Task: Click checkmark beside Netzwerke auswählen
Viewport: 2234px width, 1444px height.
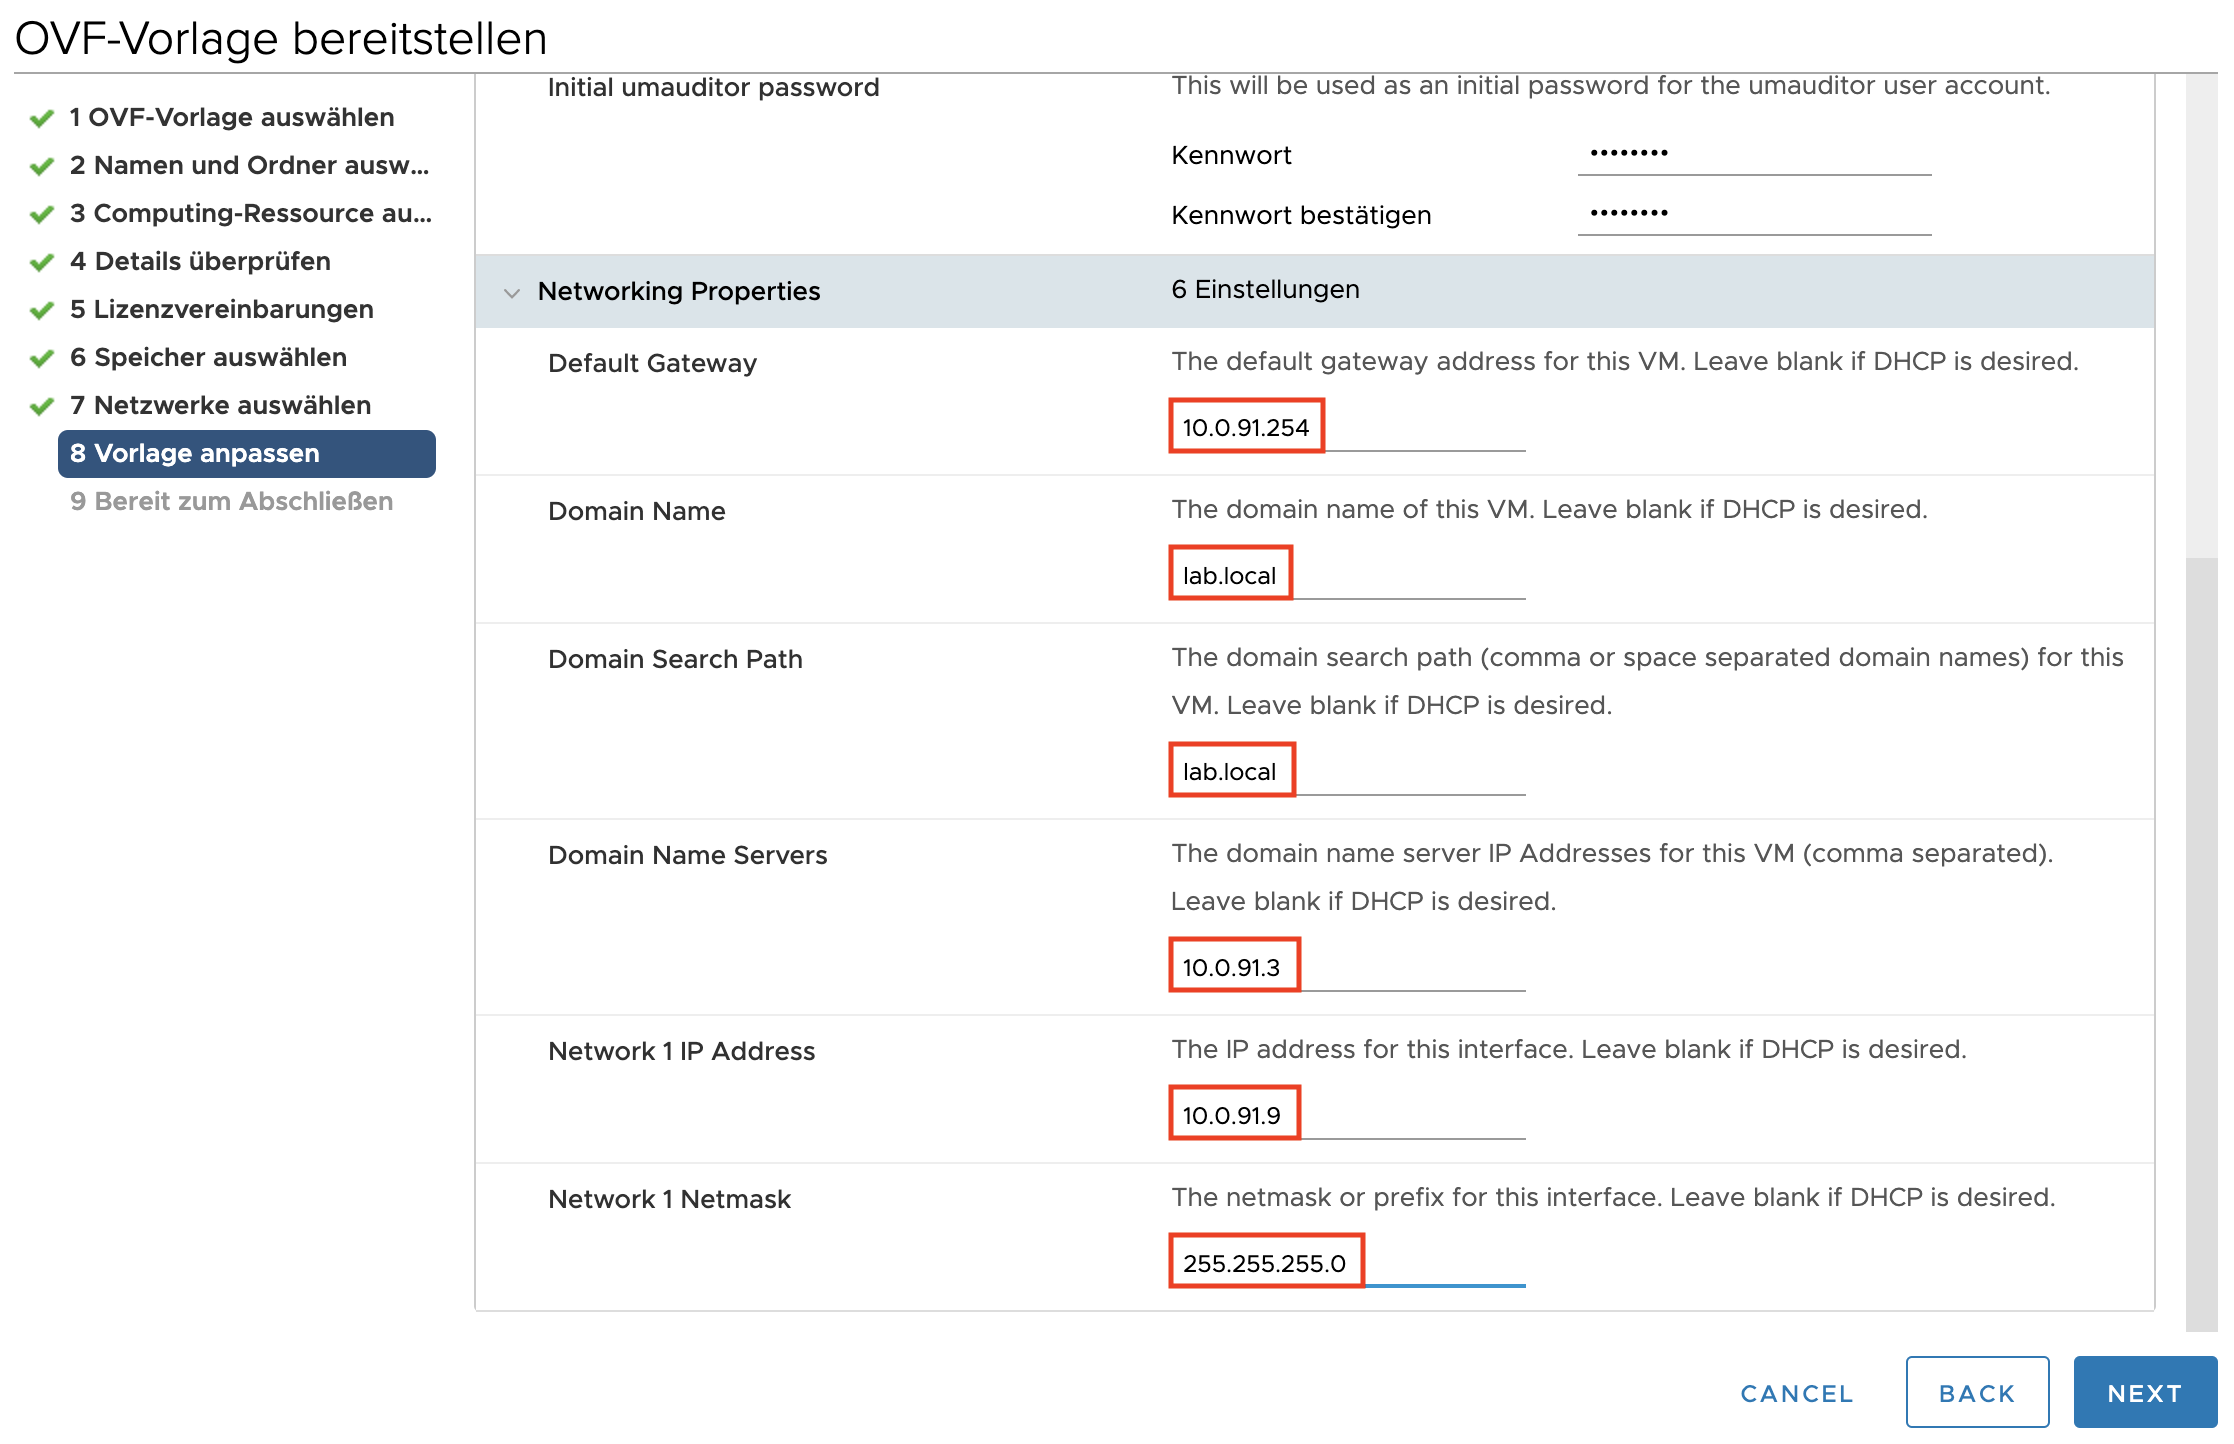Action: point(41,407)
